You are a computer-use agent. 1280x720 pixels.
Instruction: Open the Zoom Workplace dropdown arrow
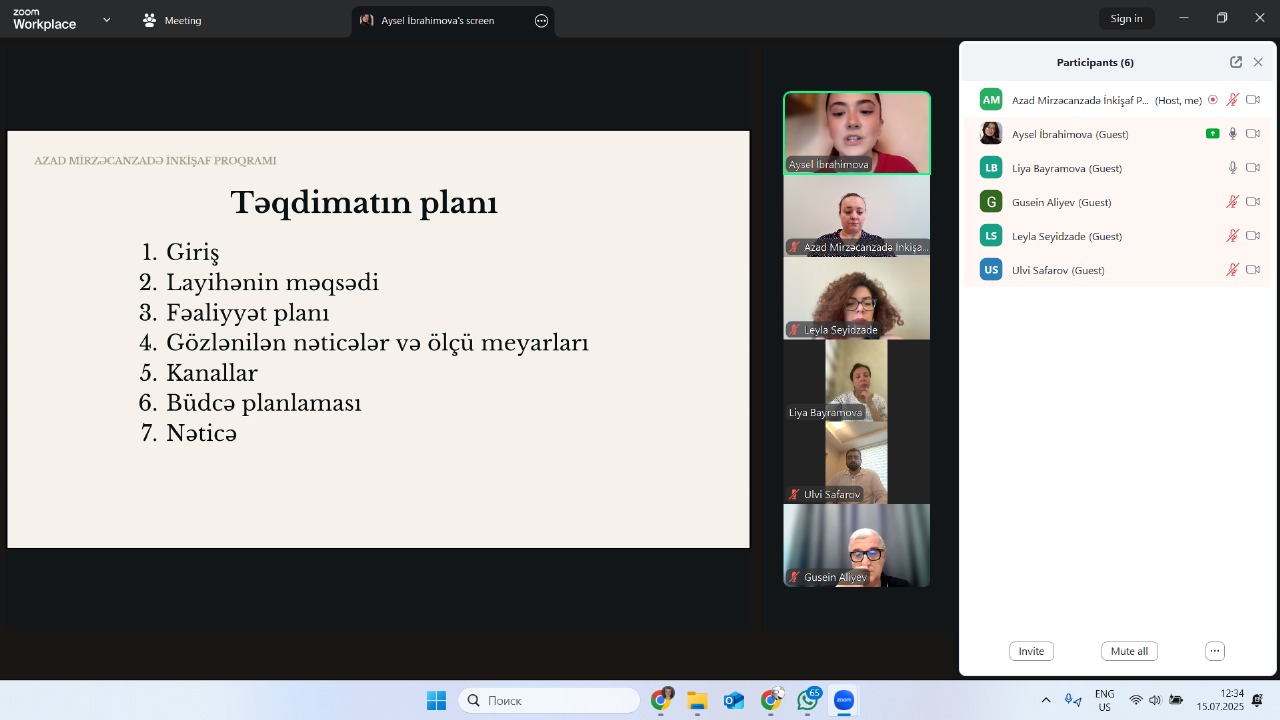pos(107,20)
